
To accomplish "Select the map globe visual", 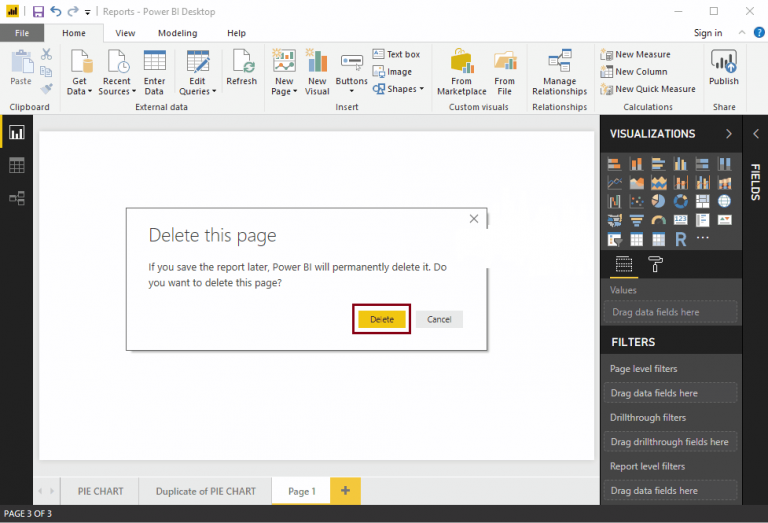I will [724, 201].
